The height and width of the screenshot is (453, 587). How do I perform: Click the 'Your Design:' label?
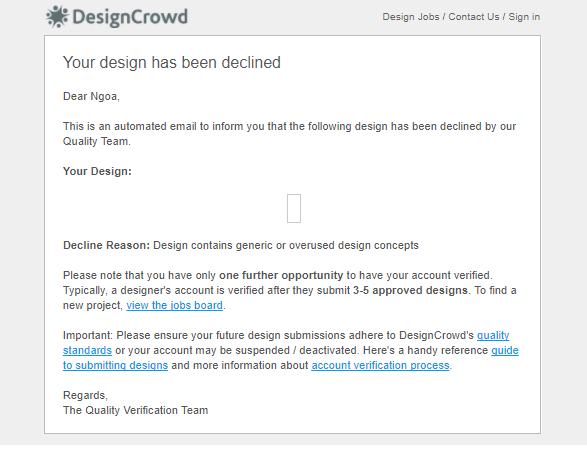point(97,171)
